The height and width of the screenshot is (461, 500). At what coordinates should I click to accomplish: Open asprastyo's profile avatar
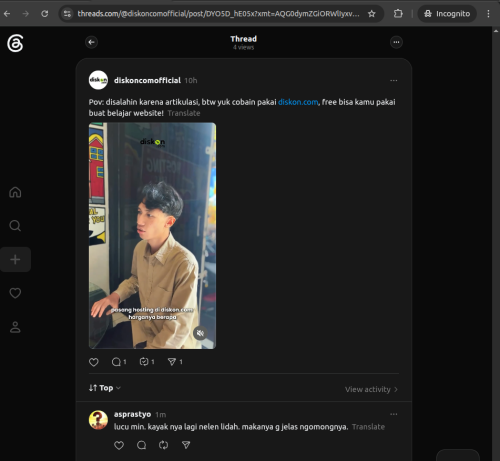[98, 420]
